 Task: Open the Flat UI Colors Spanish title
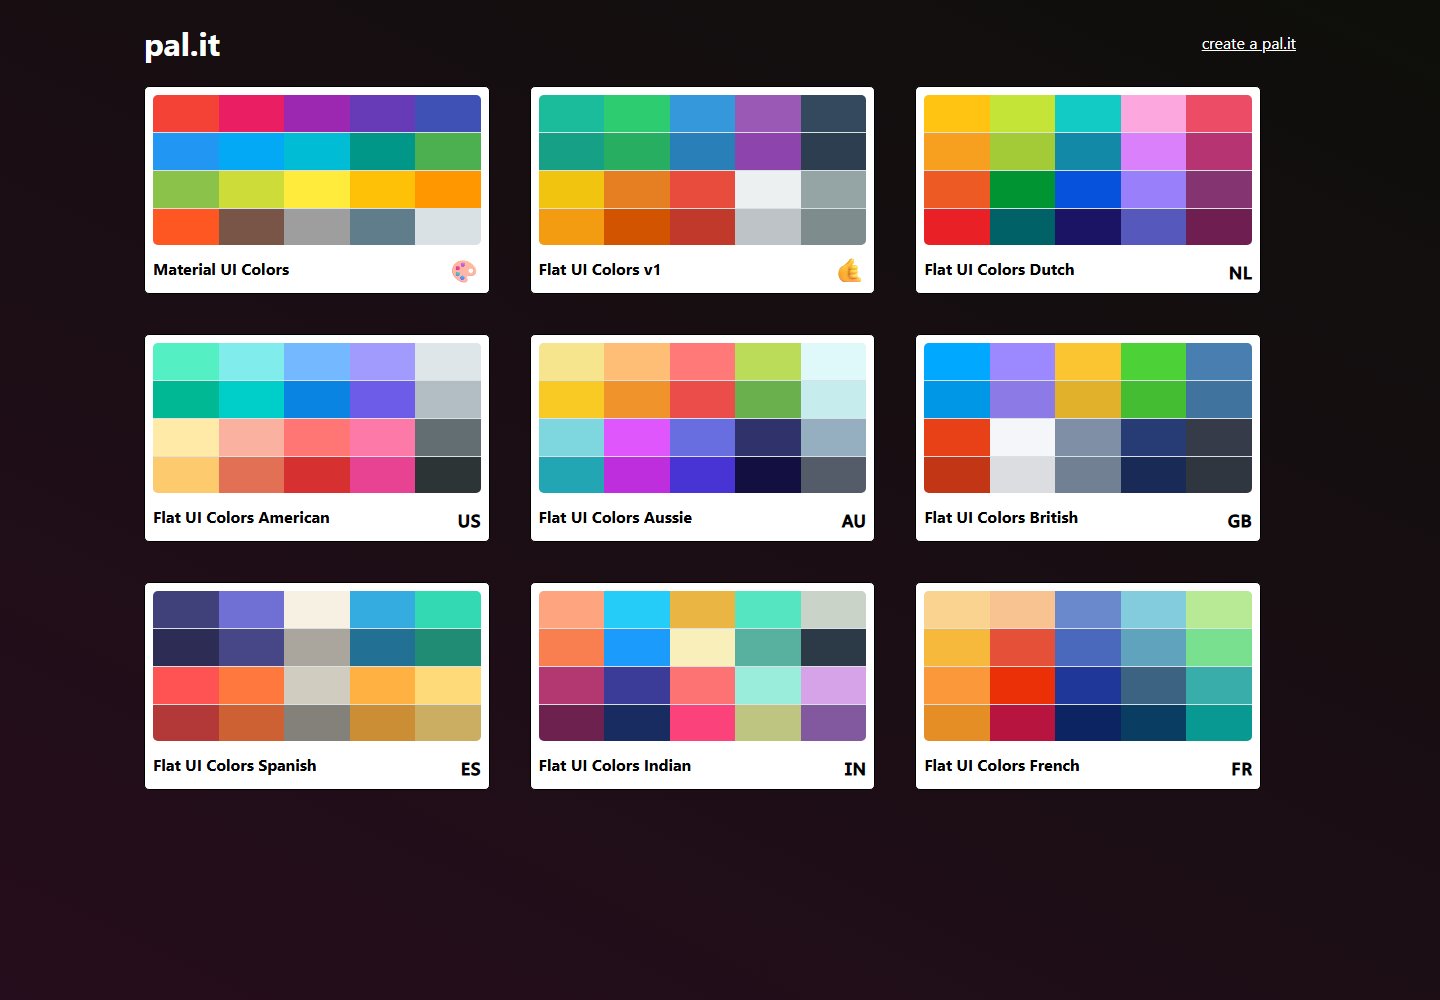tap(235, 766)
